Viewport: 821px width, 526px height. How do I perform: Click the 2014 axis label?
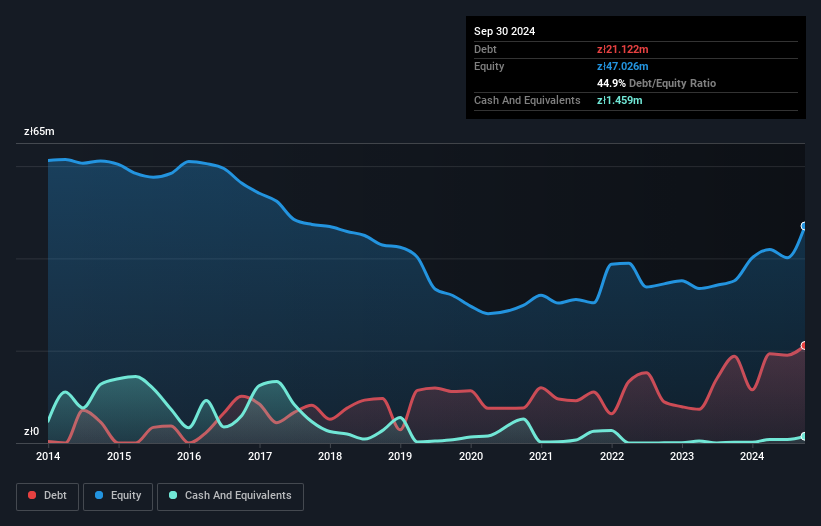click(x=48, y=456)
